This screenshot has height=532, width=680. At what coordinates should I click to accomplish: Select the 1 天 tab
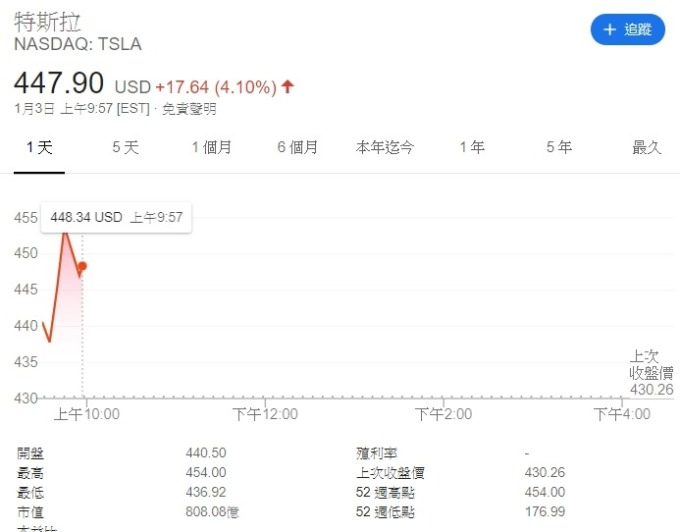(39, 147)
